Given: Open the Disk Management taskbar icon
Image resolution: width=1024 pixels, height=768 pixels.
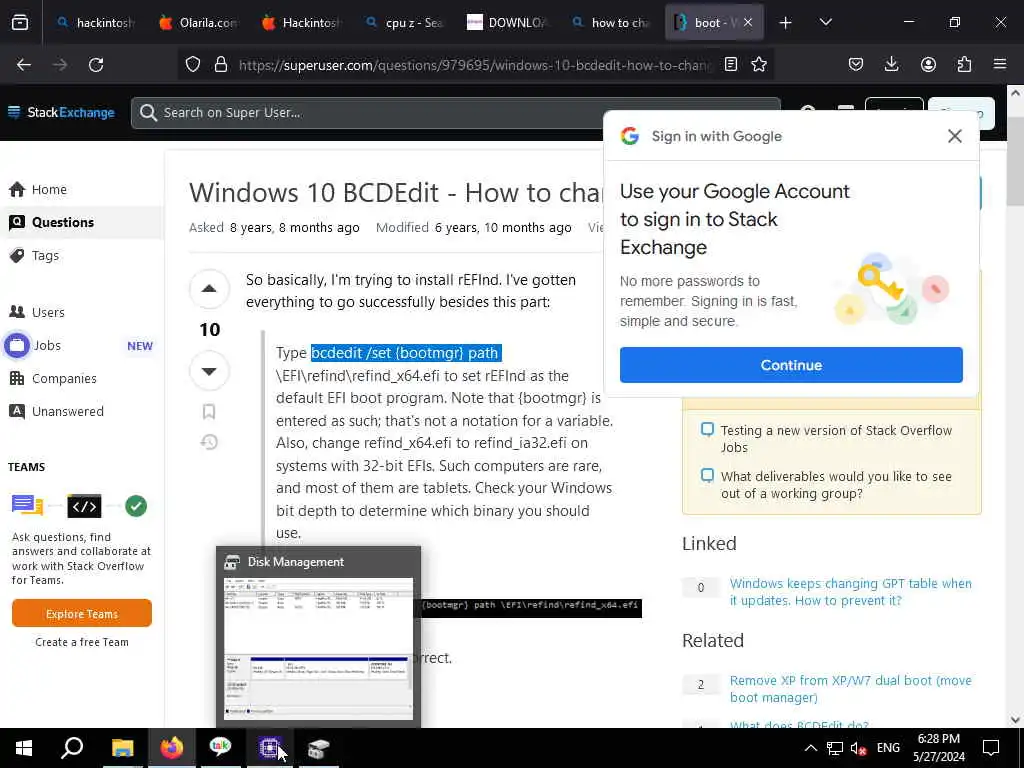Looking at the screenshot, I should coord(319,748).
